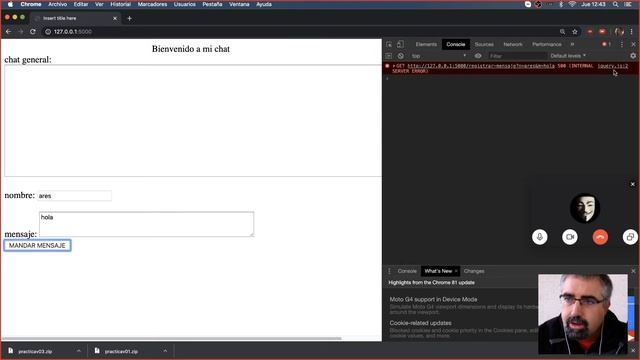Open the practicav03.zip download
640x360 pixels.
[x=35, y=351]
